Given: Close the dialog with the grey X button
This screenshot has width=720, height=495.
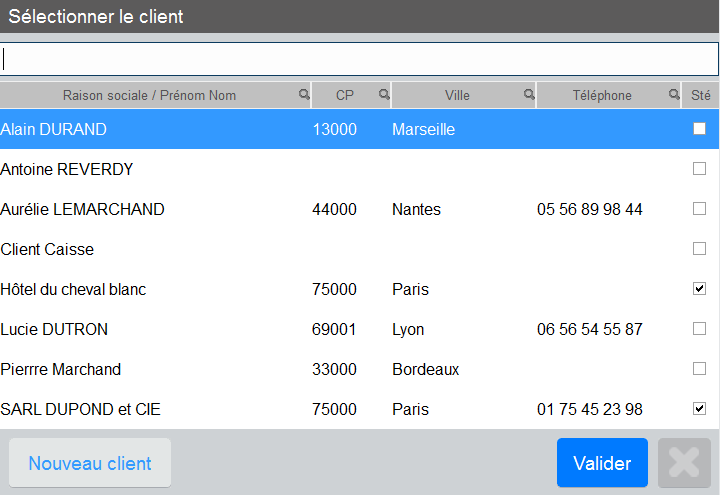Looking at the screenshot, I should [684, 462].
